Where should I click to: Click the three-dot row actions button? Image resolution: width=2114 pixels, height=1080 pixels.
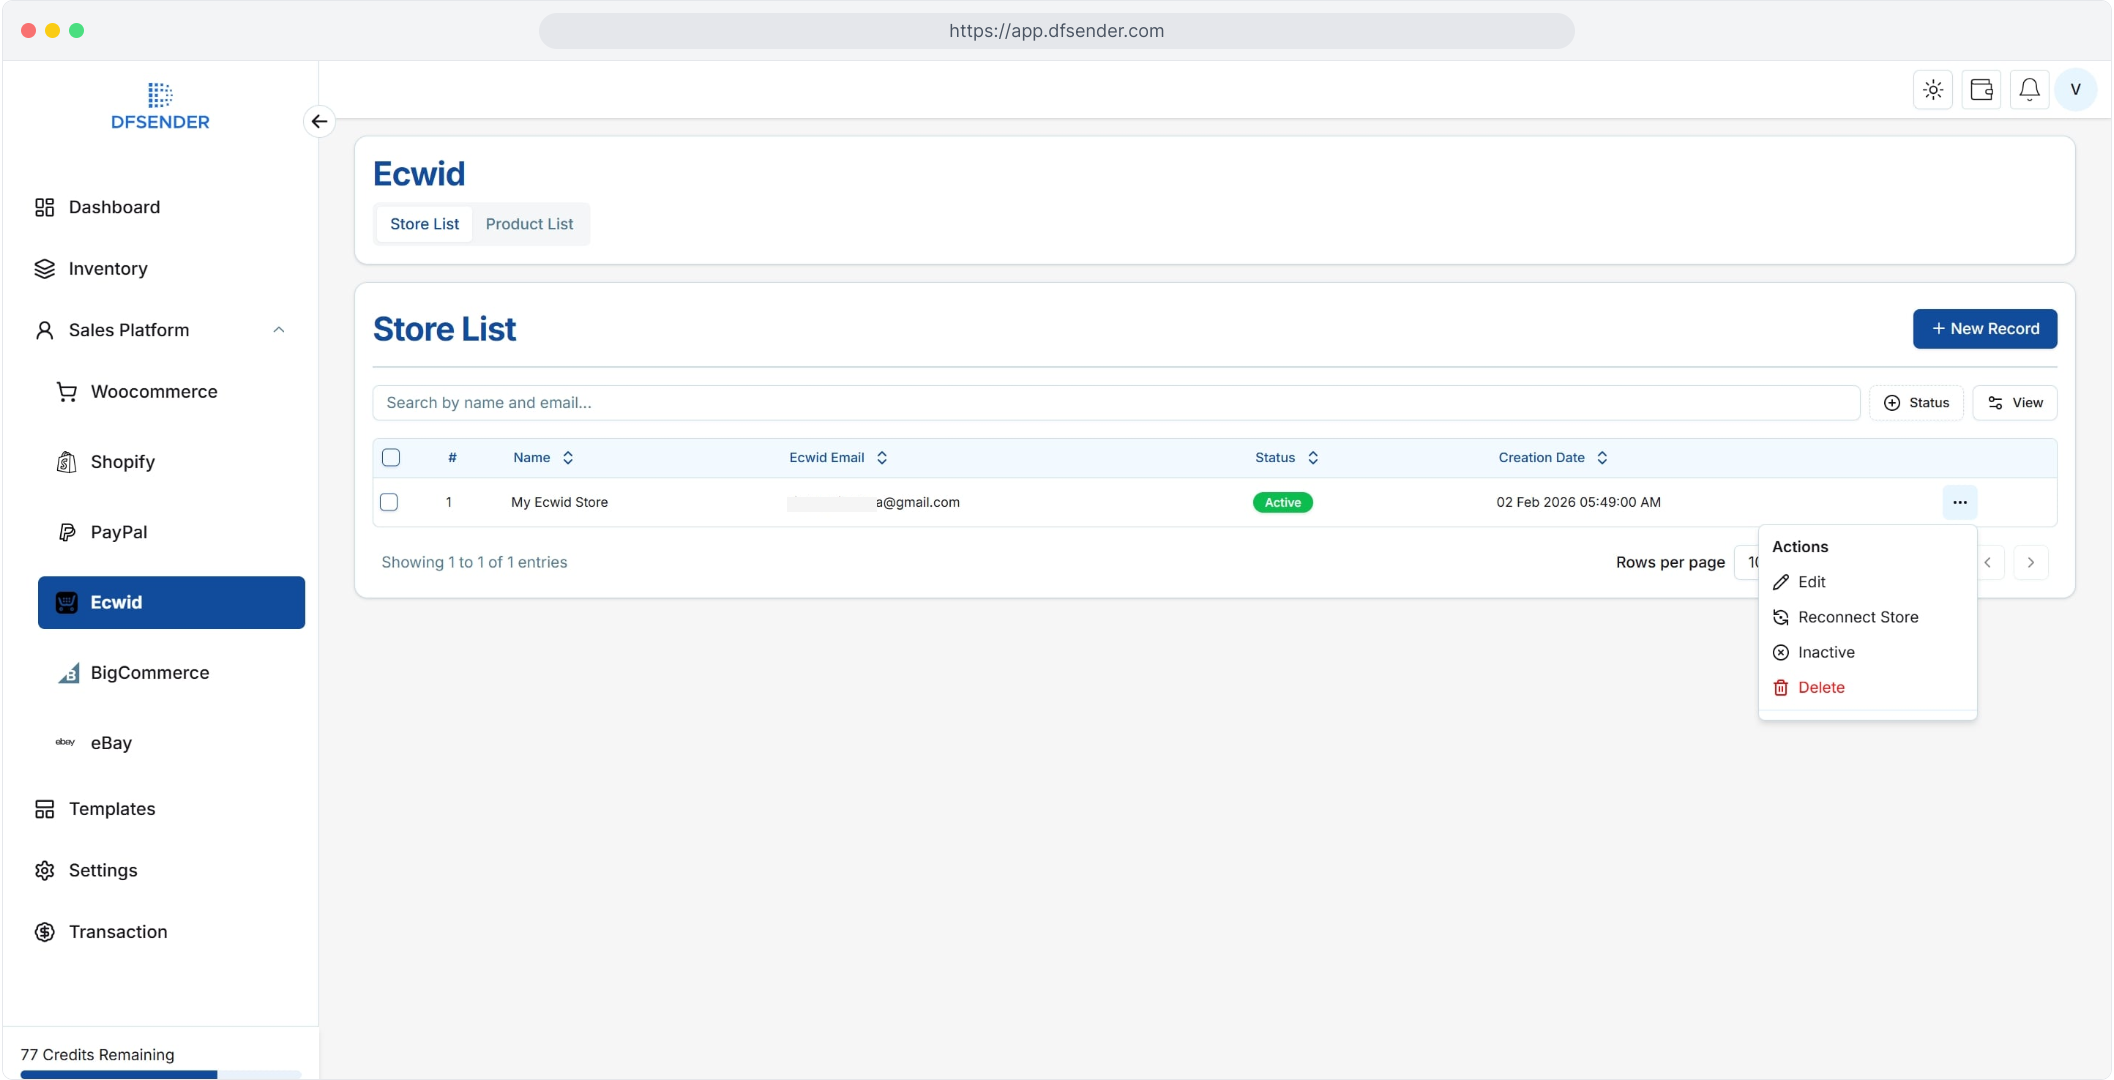(x=1959, y=502)
